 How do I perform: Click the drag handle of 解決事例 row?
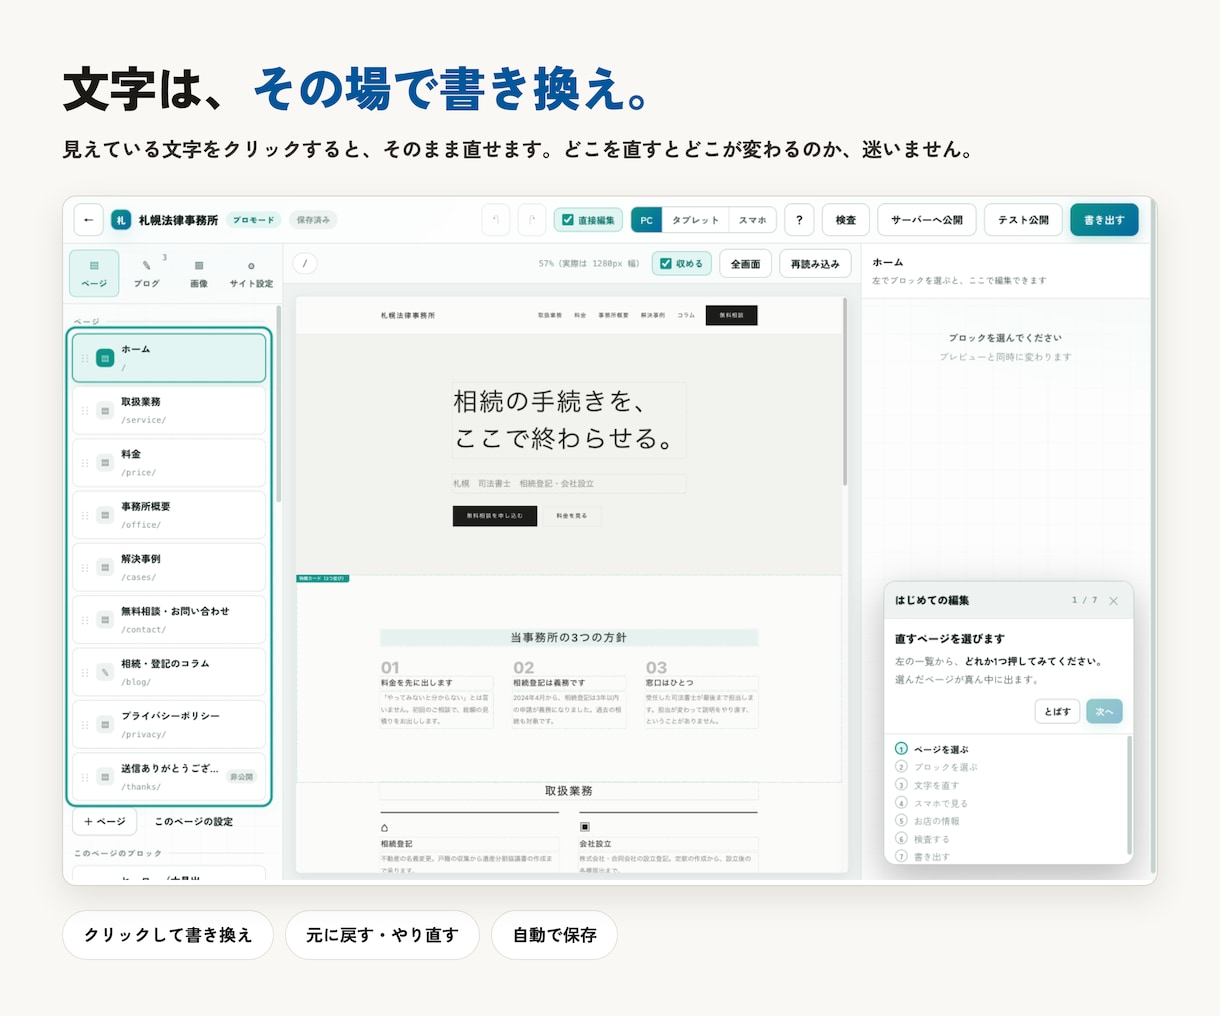click(x=84, y=568)
